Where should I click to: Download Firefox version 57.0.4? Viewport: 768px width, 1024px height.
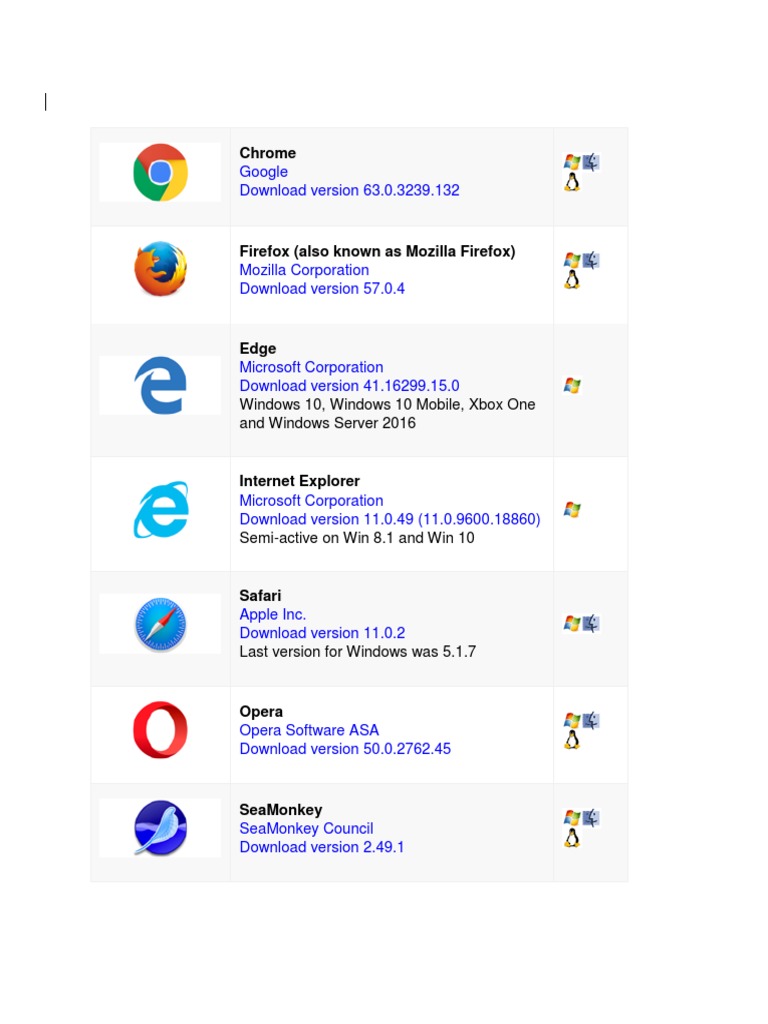[x=322, y=289]
